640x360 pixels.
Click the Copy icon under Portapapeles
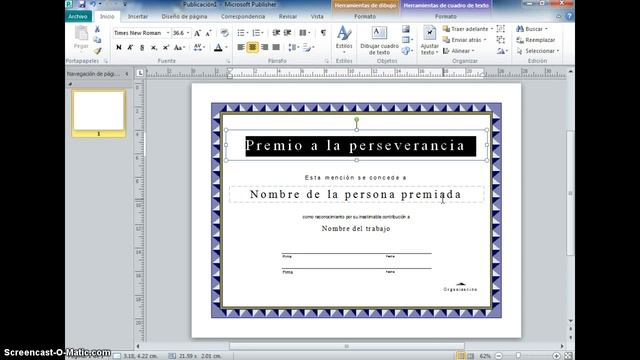[x=97, y=40]
